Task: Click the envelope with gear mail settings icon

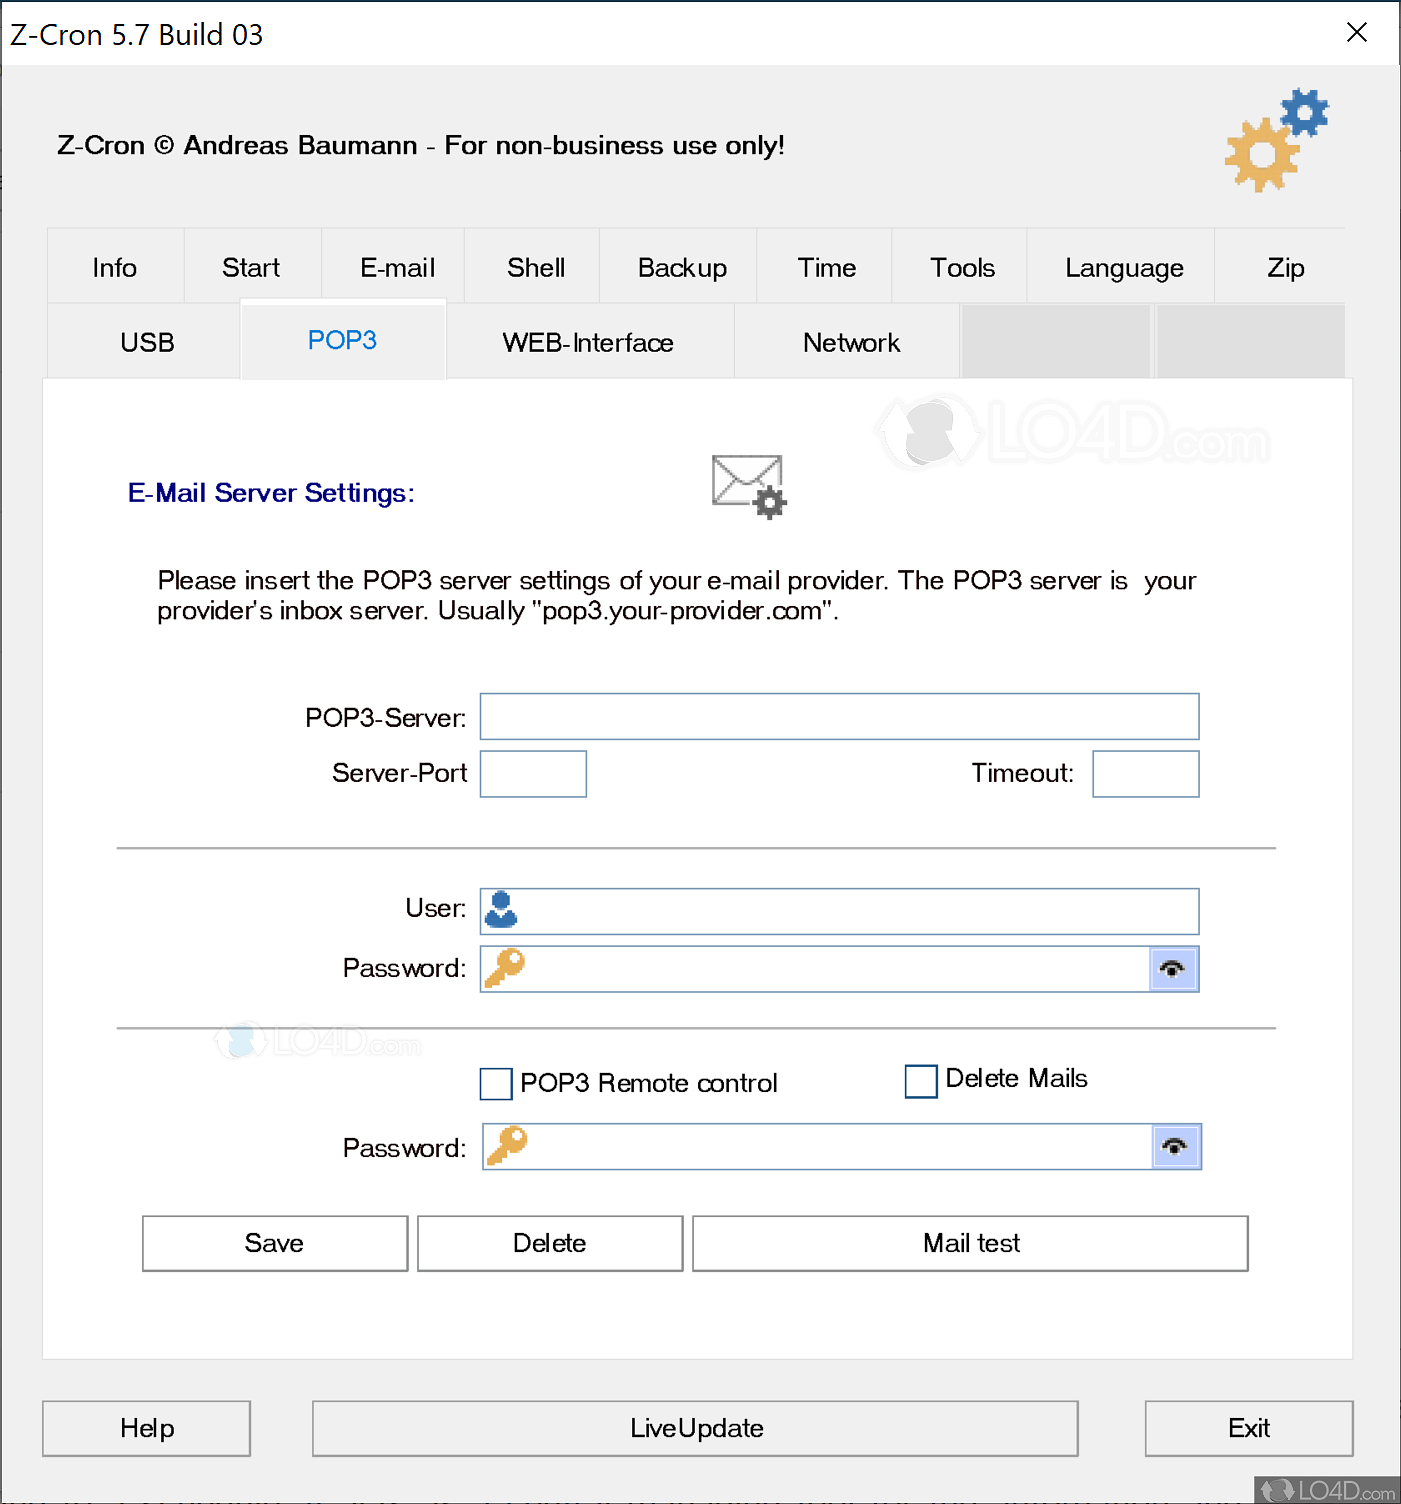Action: [x=749, y=487]
